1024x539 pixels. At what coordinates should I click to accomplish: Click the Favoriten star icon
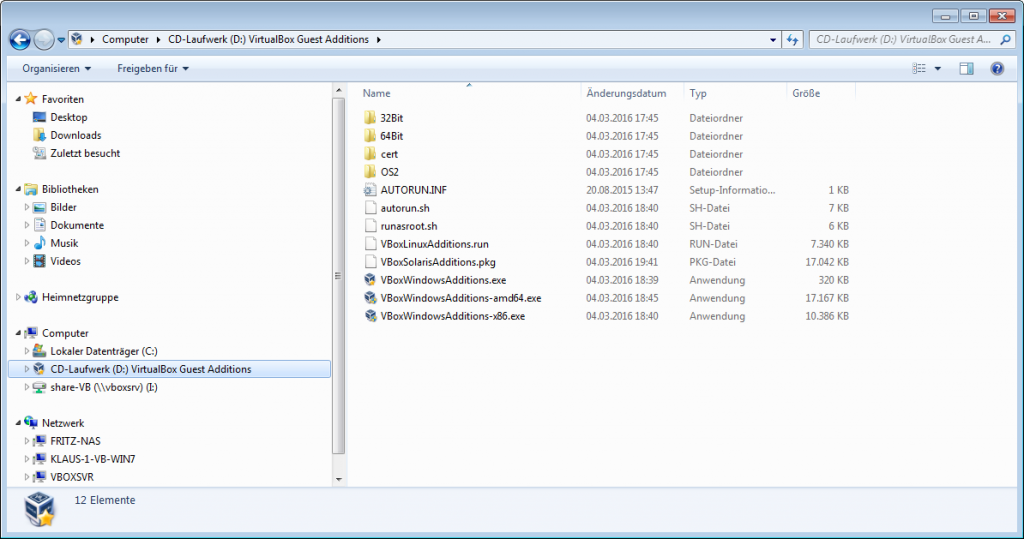point(31,99)
